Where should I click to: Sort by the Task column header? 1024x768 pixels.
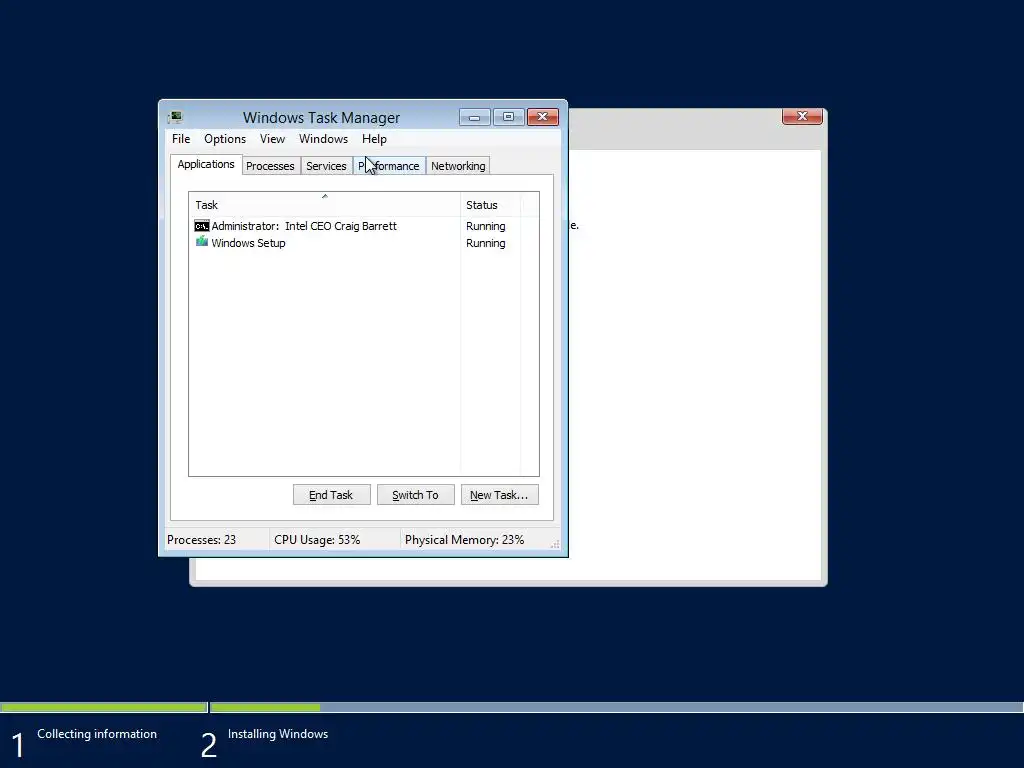pos(325,204)
